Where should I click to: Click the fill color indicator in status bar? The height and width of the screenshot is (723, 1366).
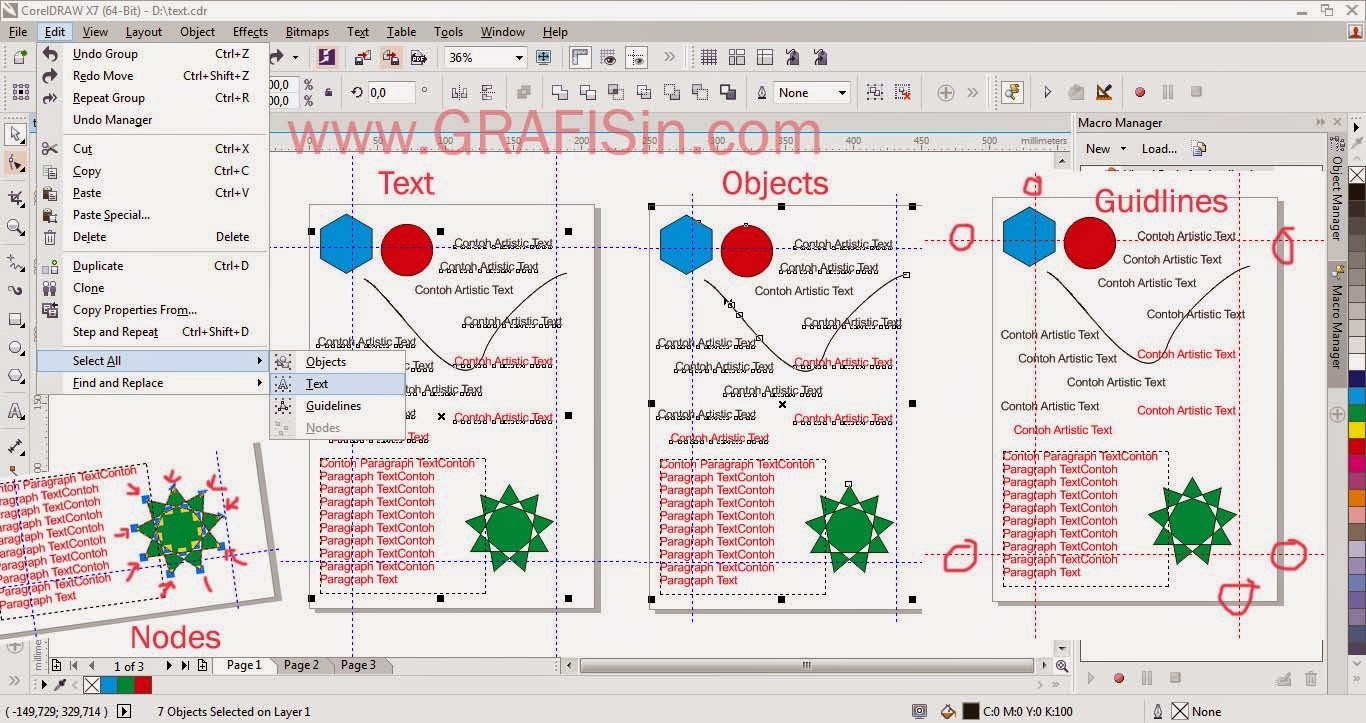[970, 712]
